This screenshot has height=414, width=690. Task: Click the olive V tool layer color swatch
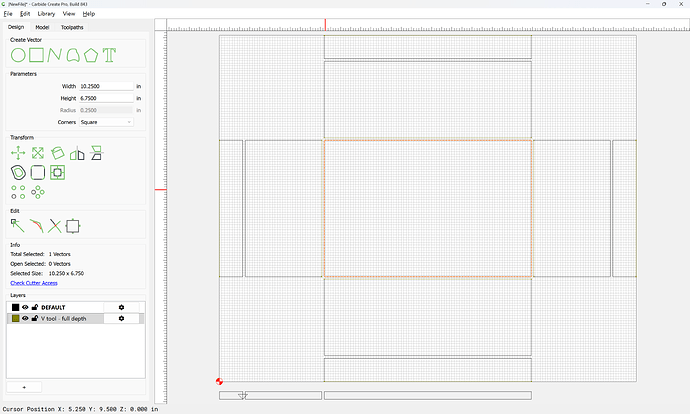click(15, 318)
